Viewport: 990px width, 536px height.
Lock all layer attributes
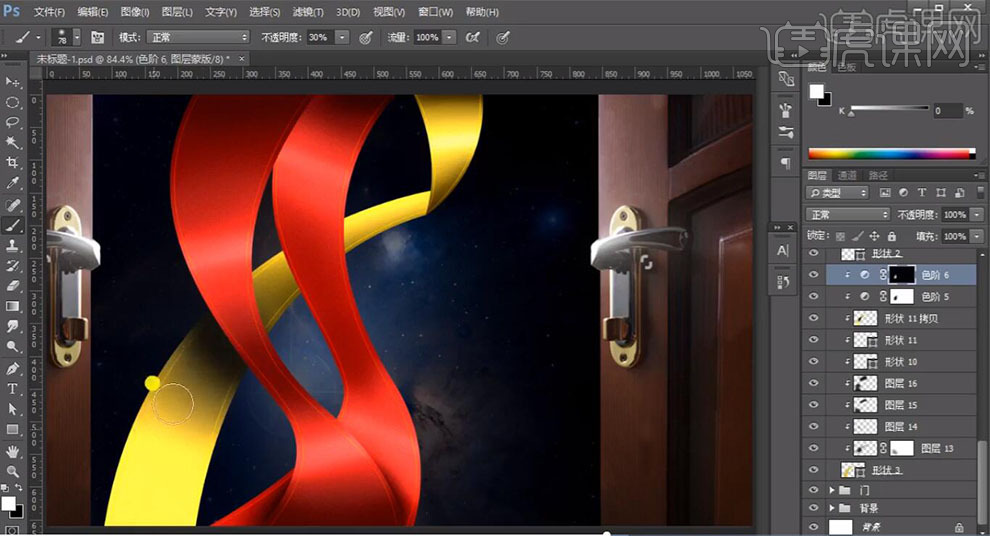892,236
